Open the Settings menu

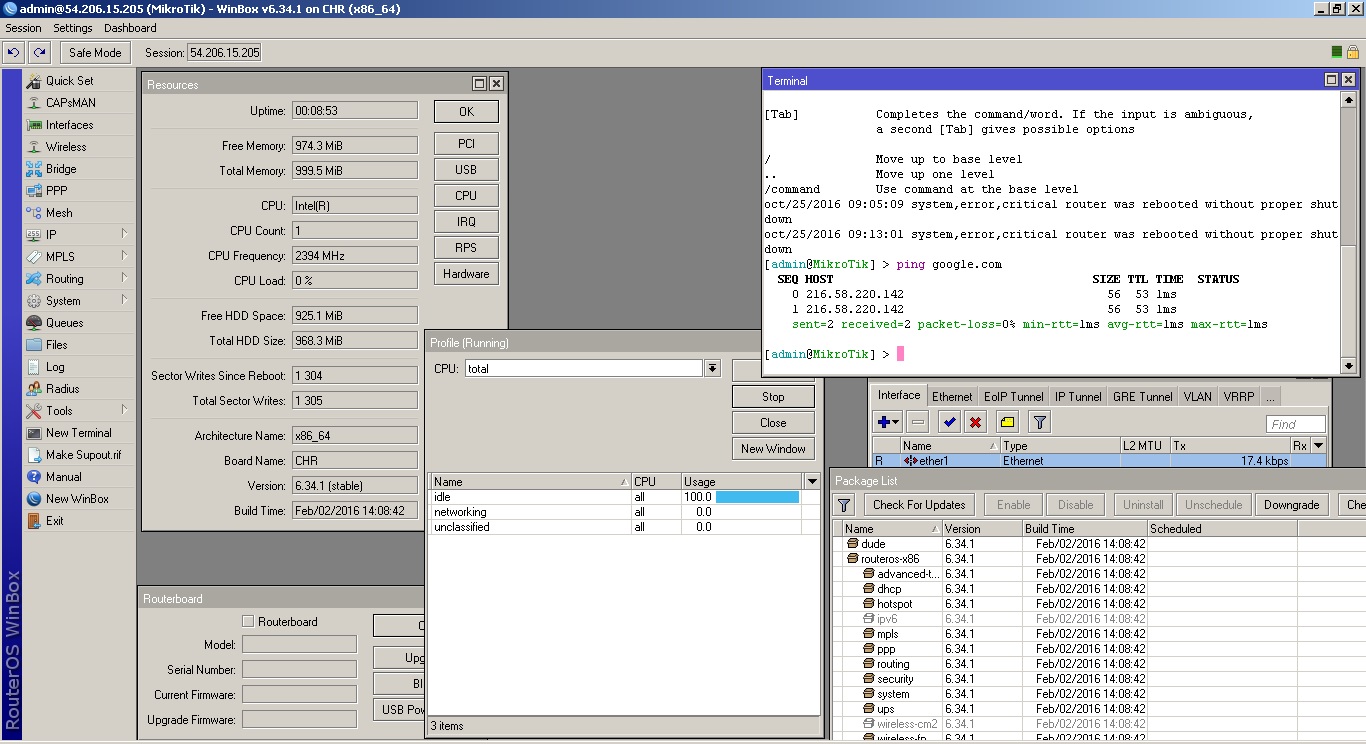point(72,28)
